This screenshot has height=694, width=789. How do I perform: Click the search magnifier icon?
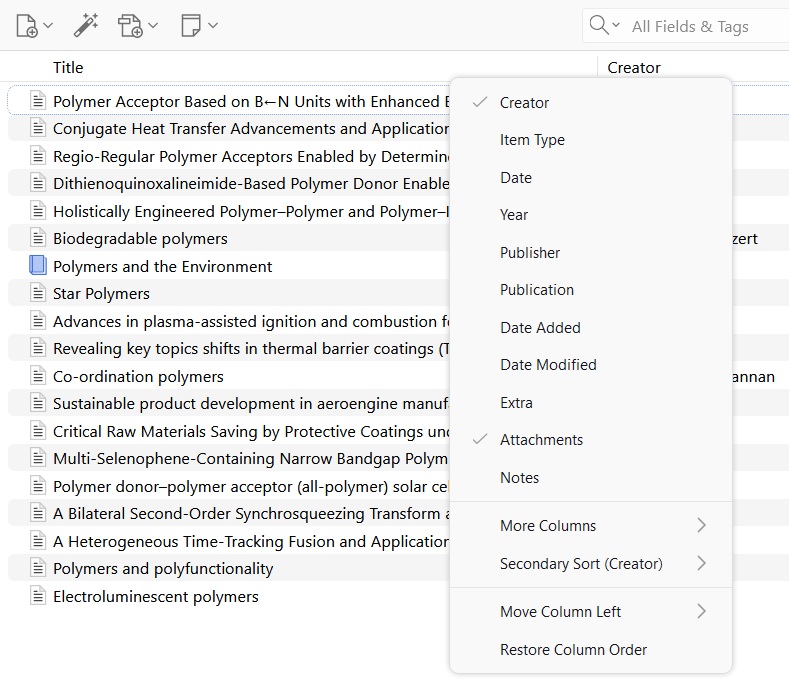[x=599, y=26]
